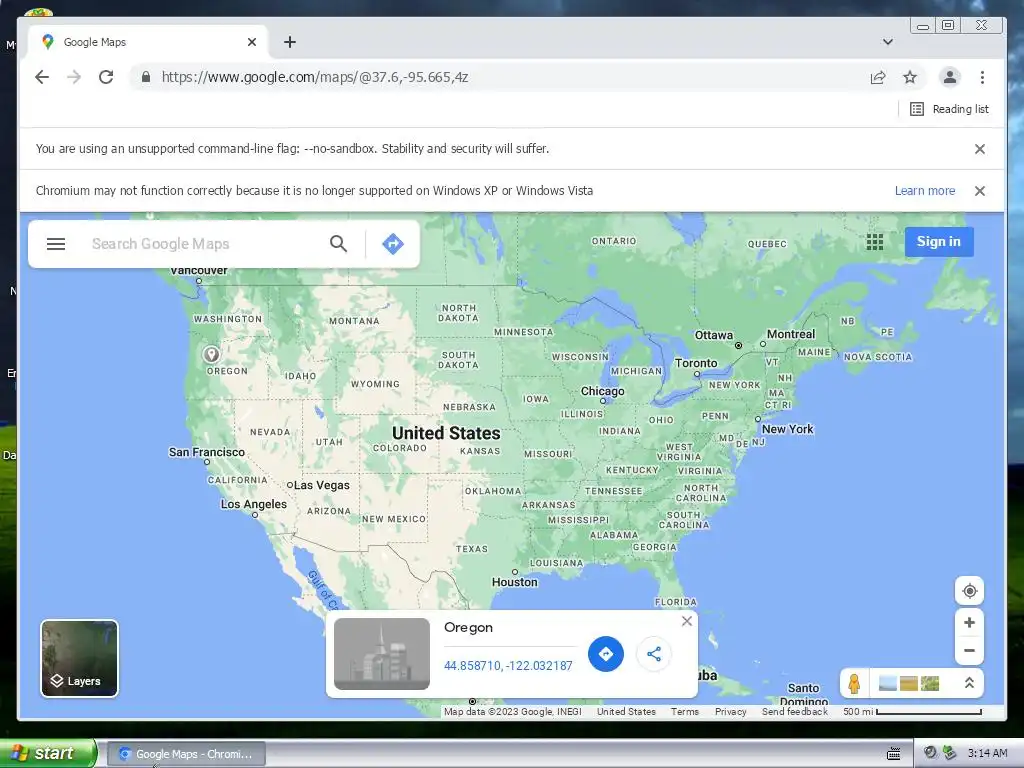
Task: Click the dropped pin in Oregon
Action: pos(211,354)
